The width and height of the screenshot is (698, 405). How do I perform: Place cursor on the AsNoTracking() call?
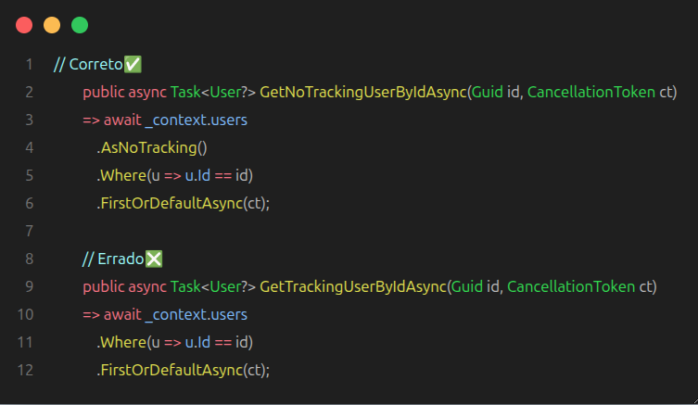[150, 148]
